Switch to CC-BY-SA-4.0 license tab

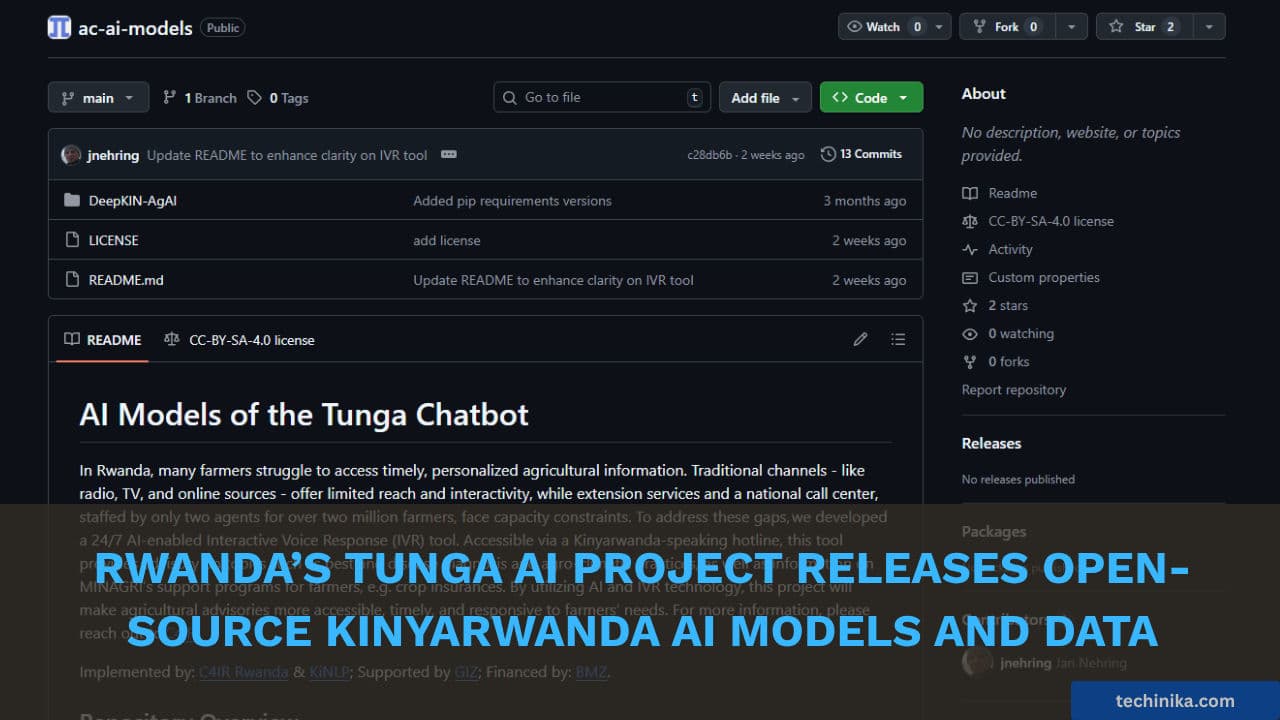239,340
